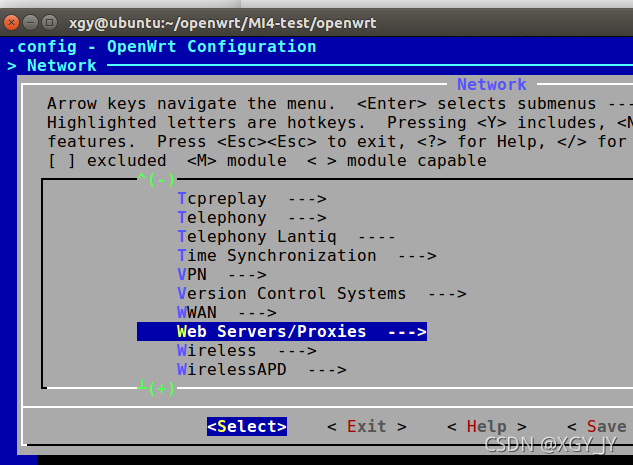633x465 pixels.
Task: Click the < Save button
Action: [x=597, y=427]
